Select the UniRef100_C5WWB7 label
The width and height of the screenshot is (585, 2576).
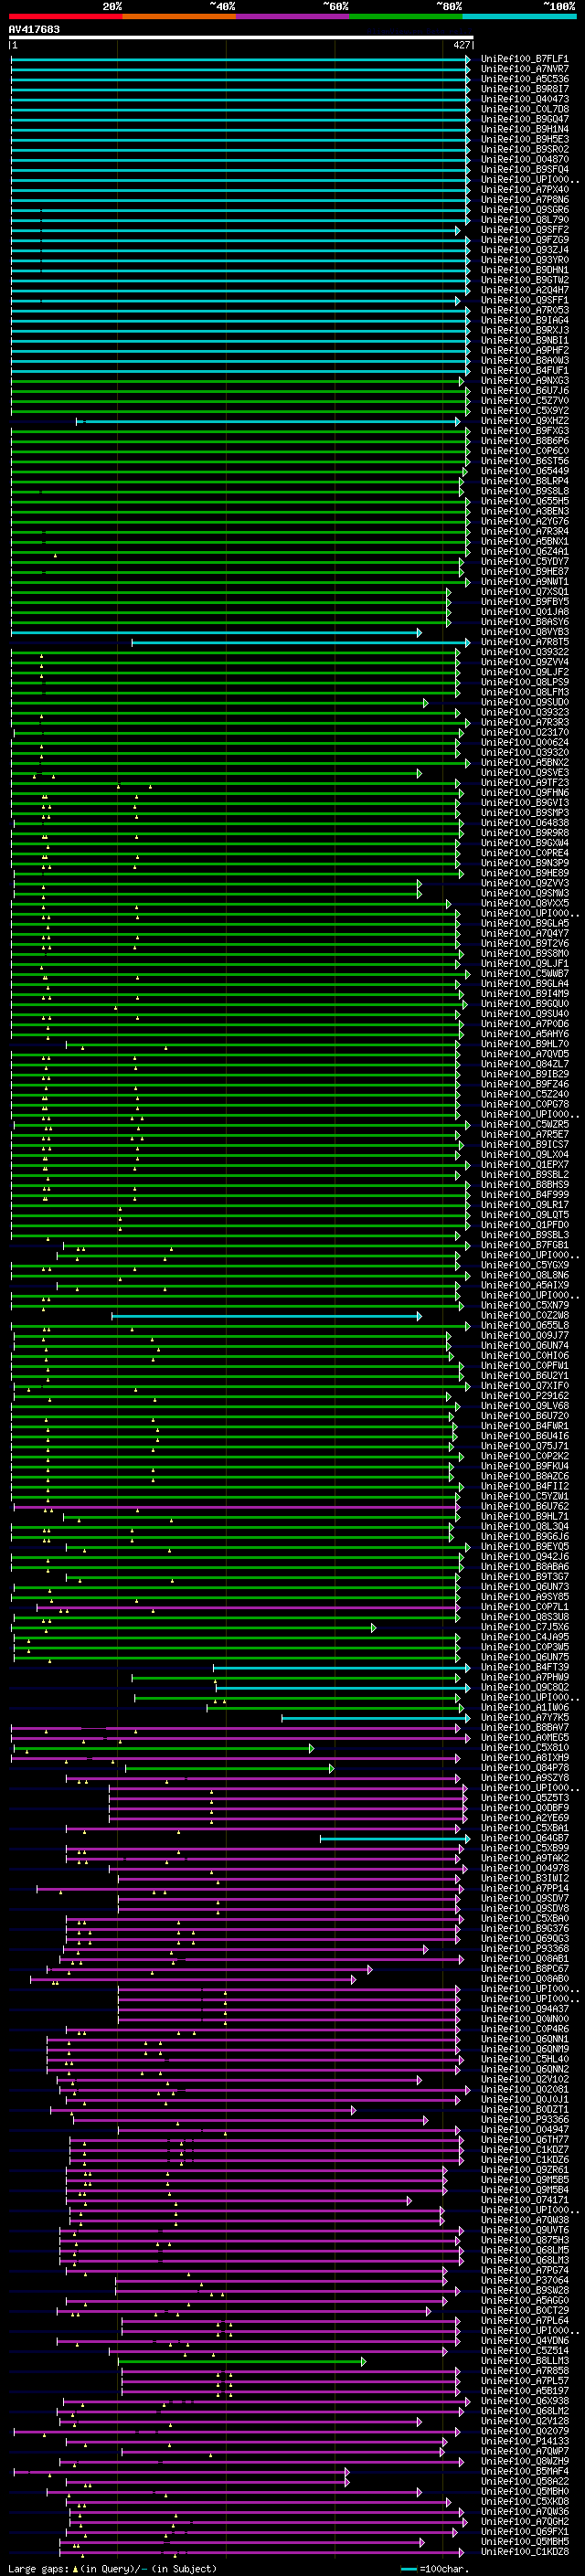coord(524,974)
